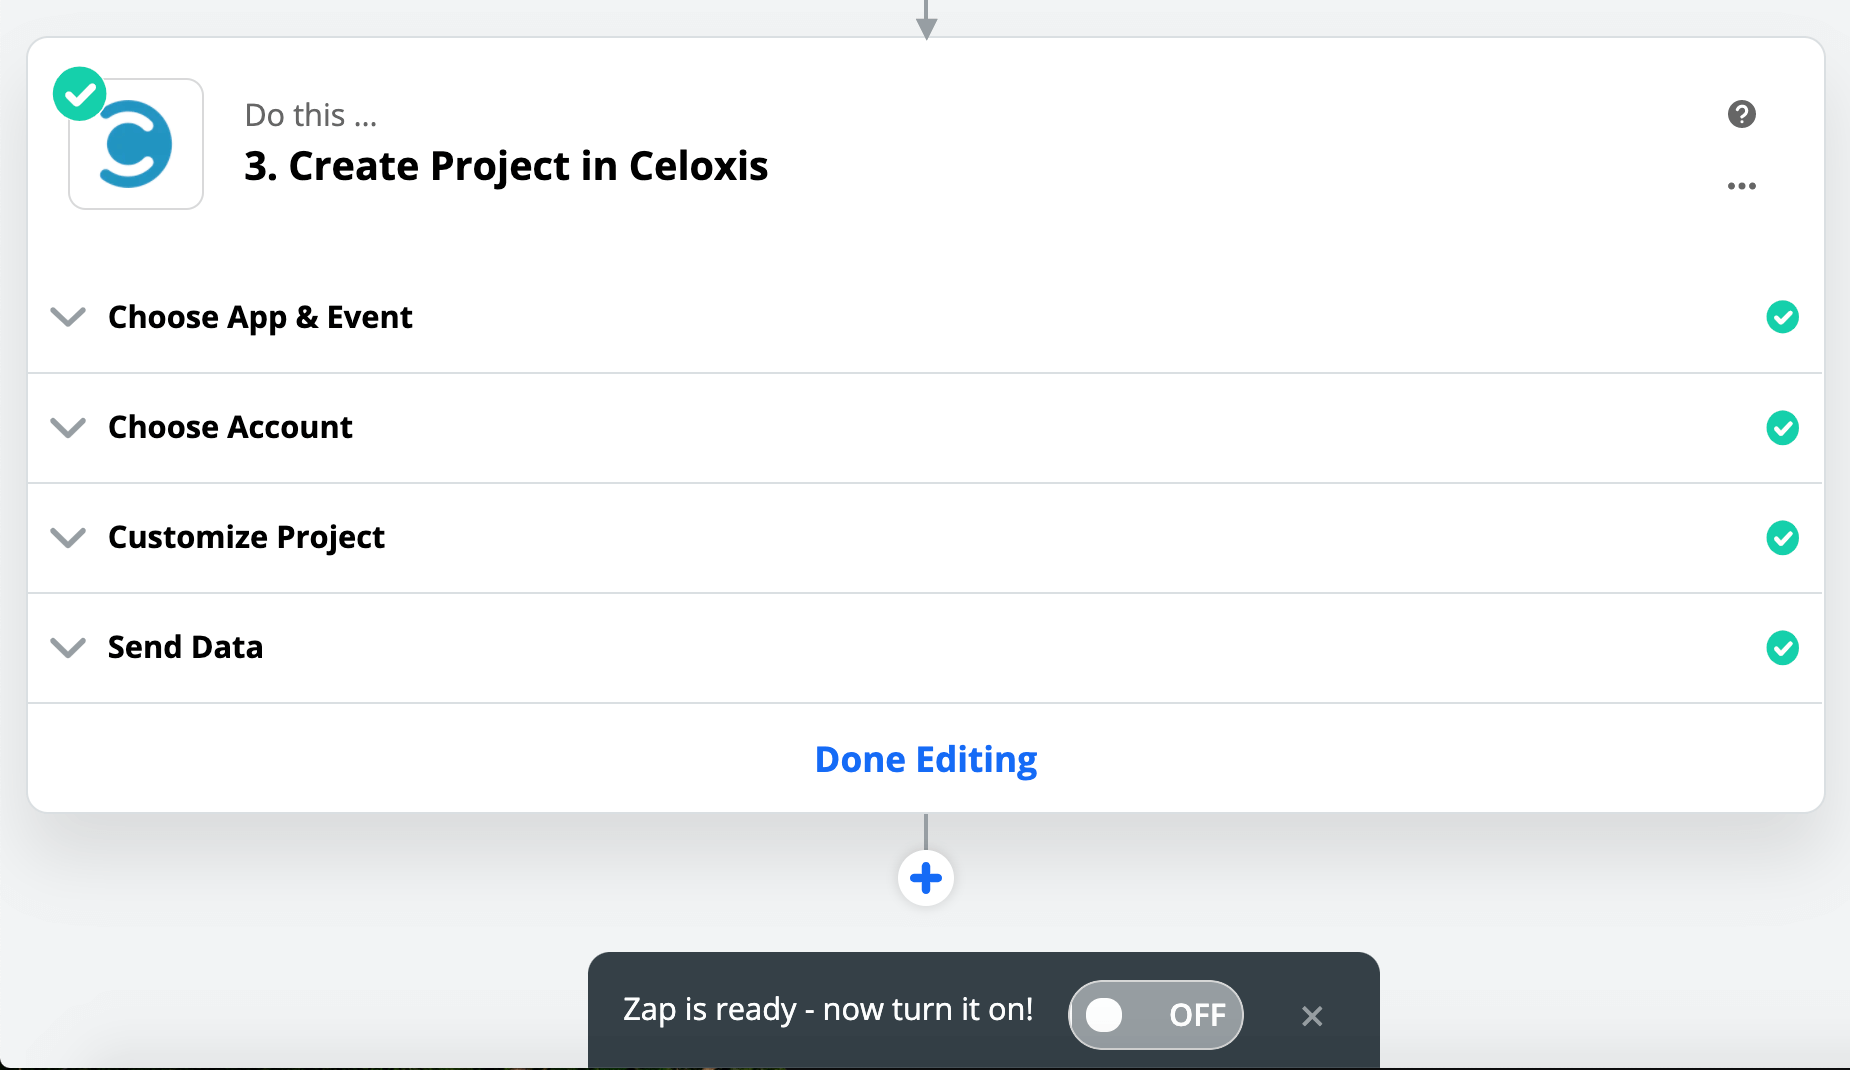Image resolution: width=1850 pixels, height=1070 pixels.
Task: Turn the Zap on with OFF switch
Action: (x=1155, y=1015)
